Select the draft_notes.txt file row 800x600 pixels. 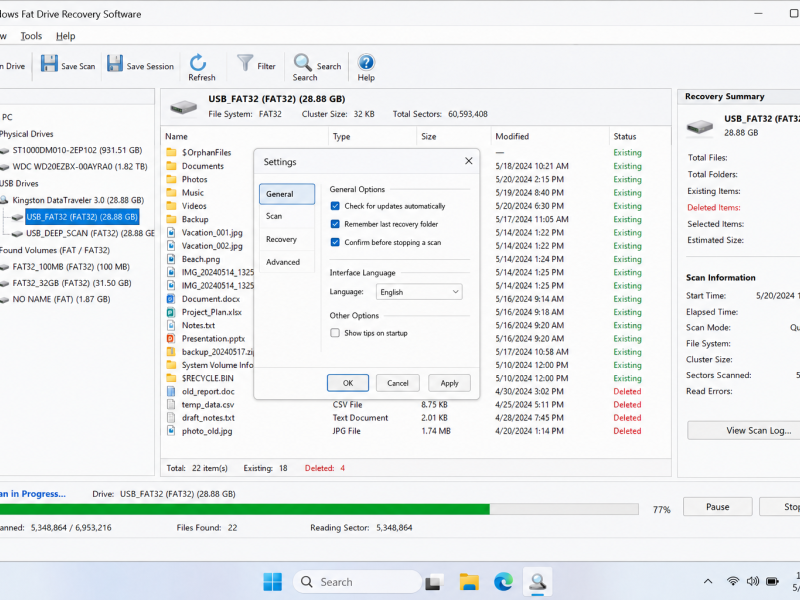point(416,418)
